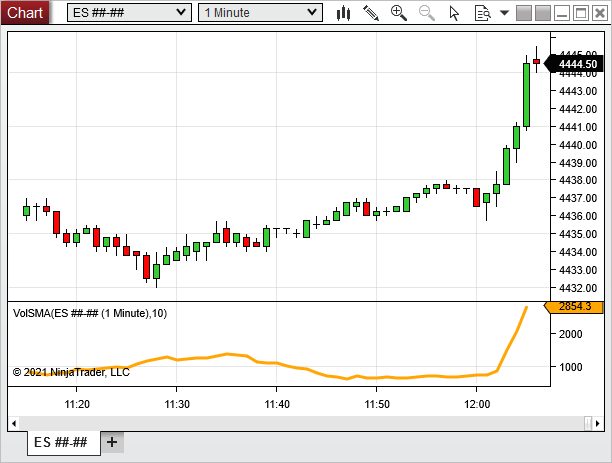Click the red Chart title label
This screenshot has width=612, height=463.
click(25, 12)
